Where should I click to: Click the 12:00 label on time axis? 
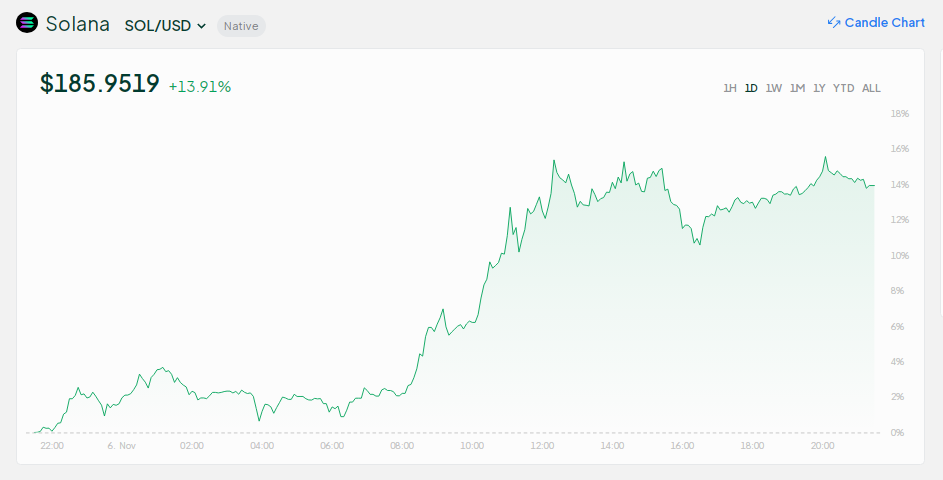(543, 446)
